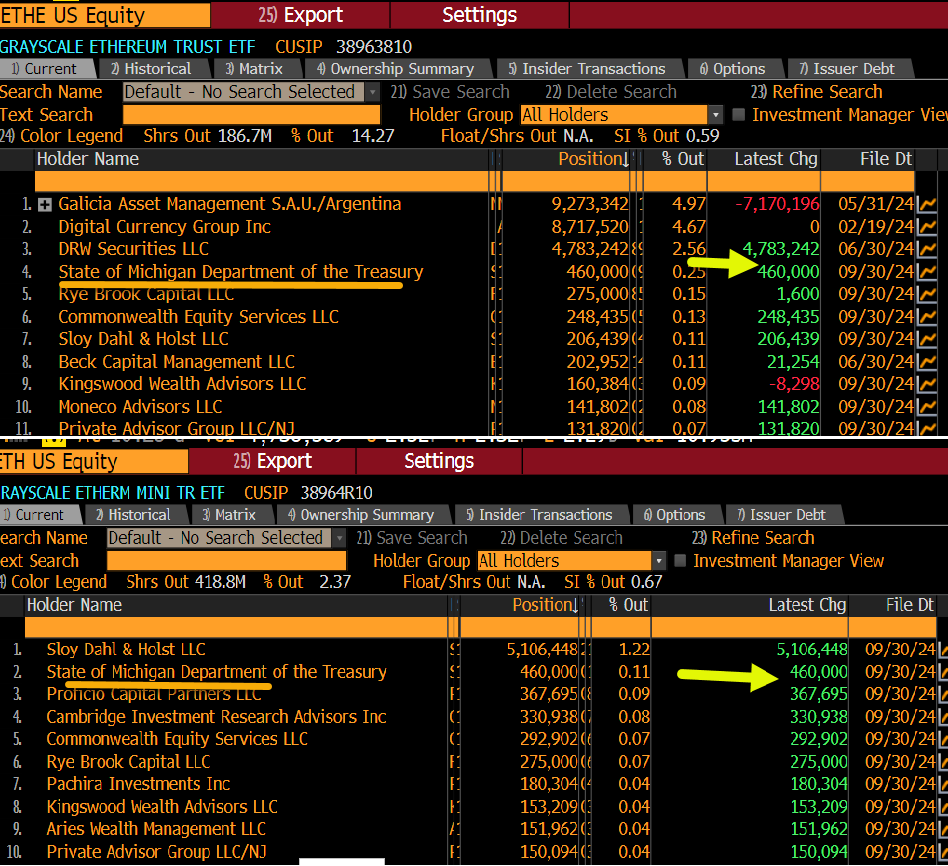
Task: Sort by Position column in ETHE table
Action: [592, 159]
